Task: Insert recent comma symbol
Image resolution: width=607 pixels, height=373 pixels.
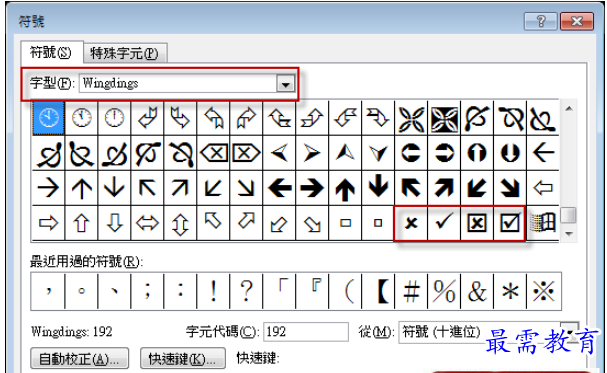Action: [48, 291]
